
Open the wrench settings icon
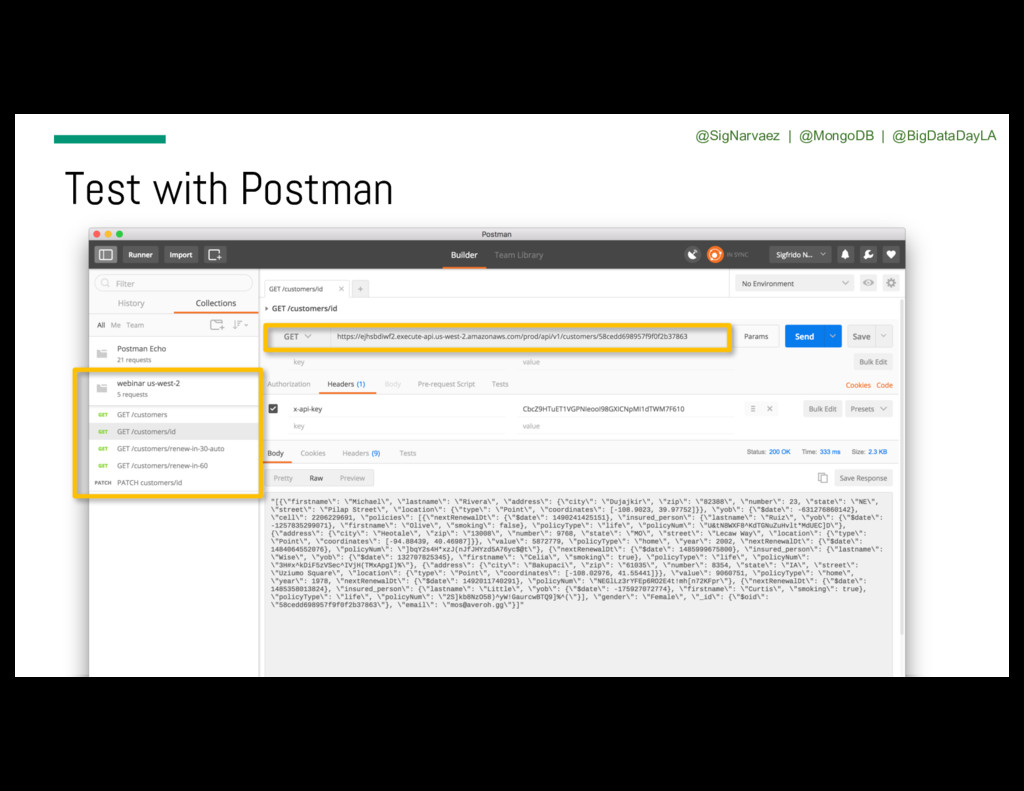(868, 255)
